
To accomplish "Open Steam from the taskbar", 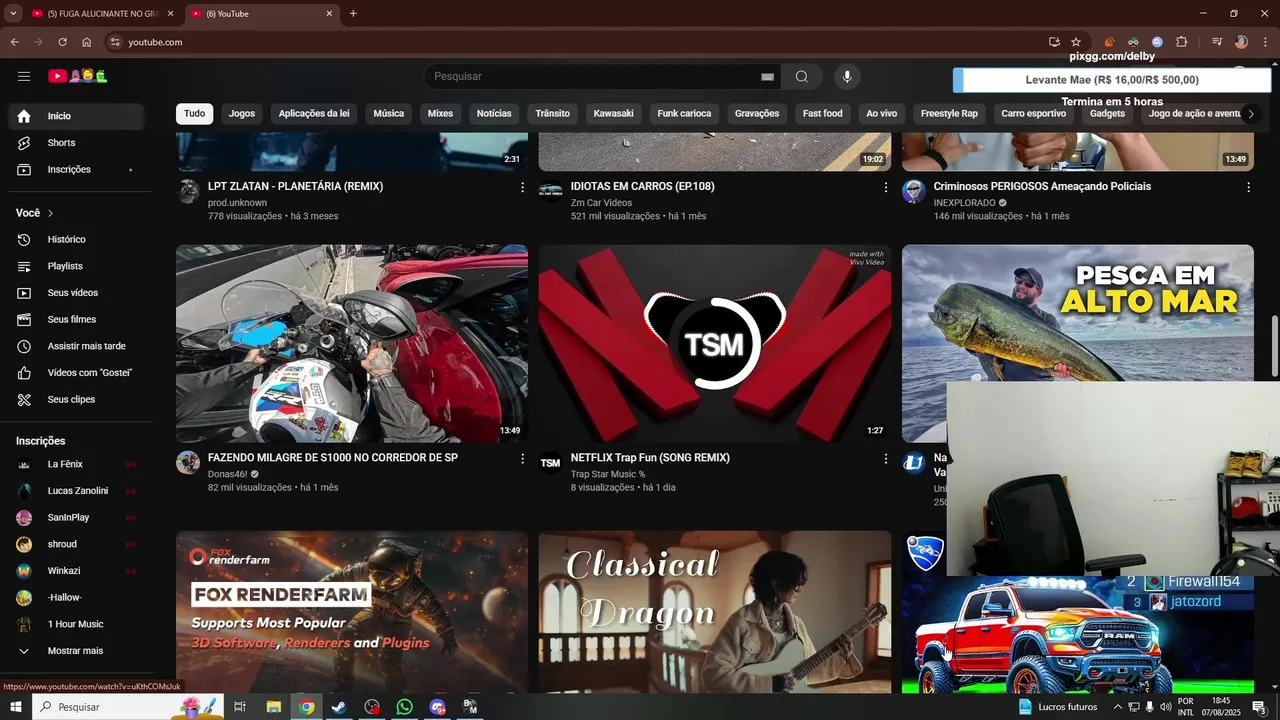I will (x=338, y=707).
